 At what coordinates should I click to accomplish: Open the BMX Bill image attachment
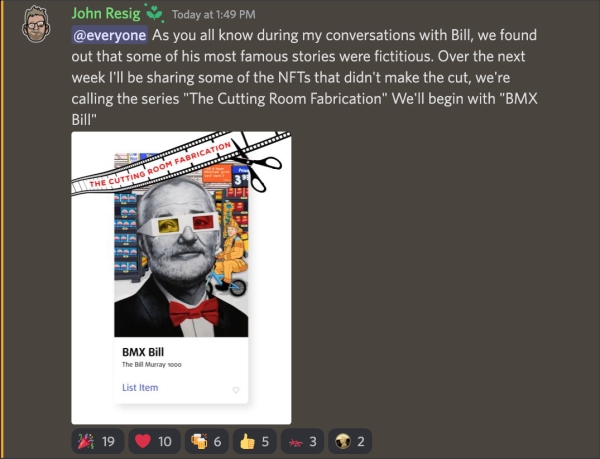(x=181, y=278)
